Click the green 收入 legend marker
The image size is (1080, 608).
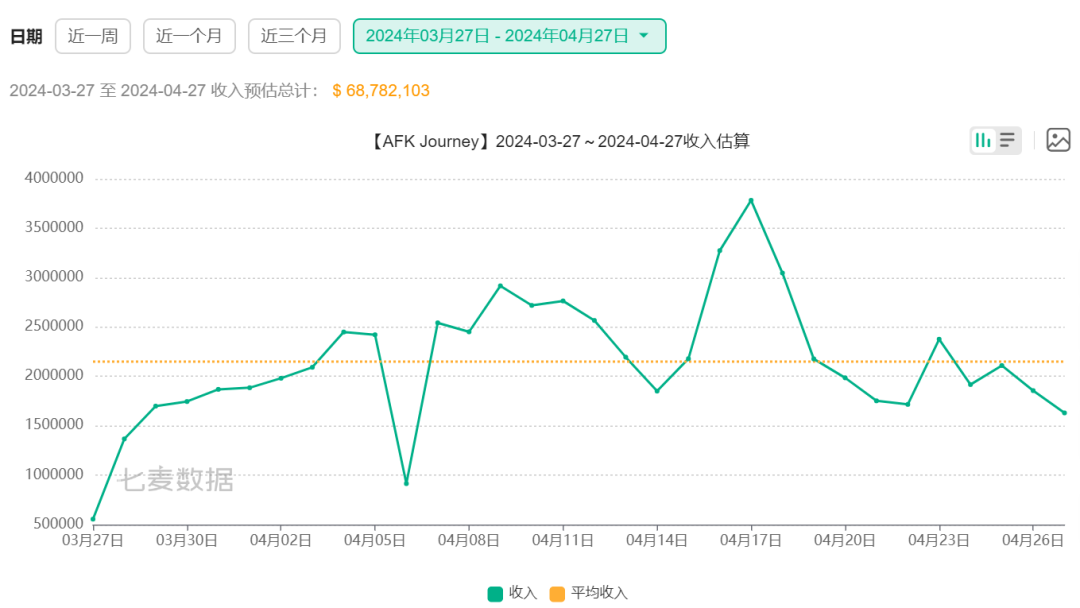coord(495,593)
